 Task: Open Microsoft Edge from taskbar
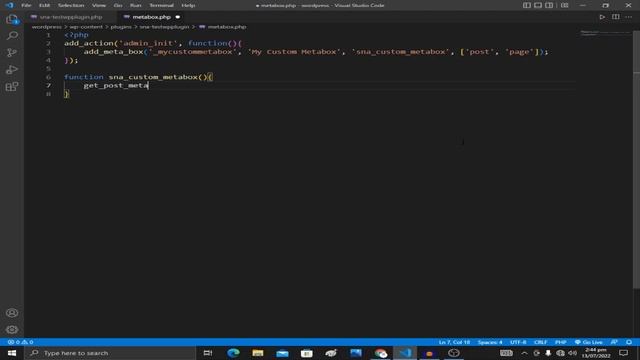tap(233, 353)
